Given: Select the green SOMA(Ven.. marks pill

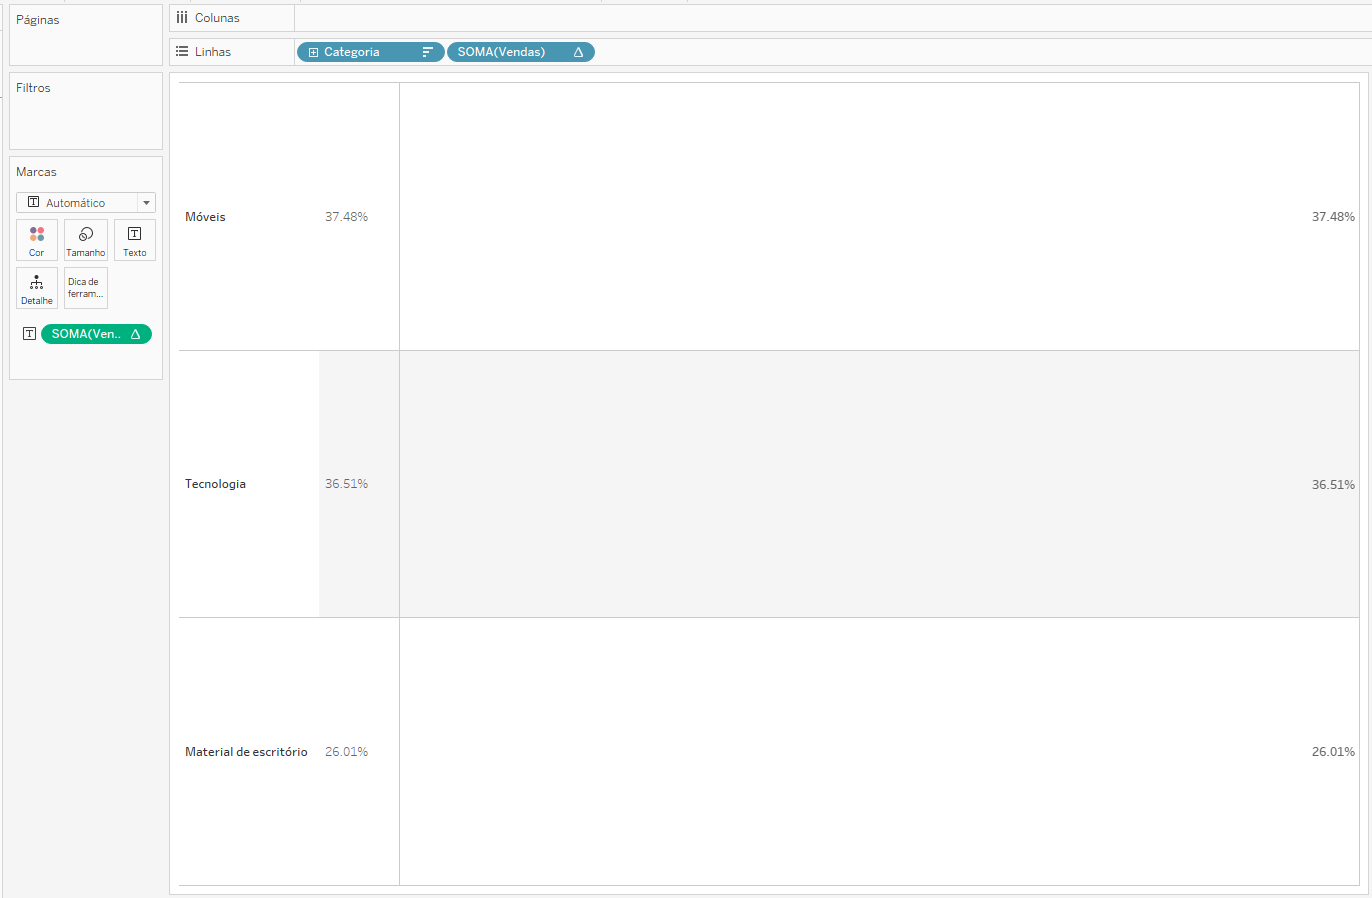Looking at the screenshot, I should tap(87, 334).
